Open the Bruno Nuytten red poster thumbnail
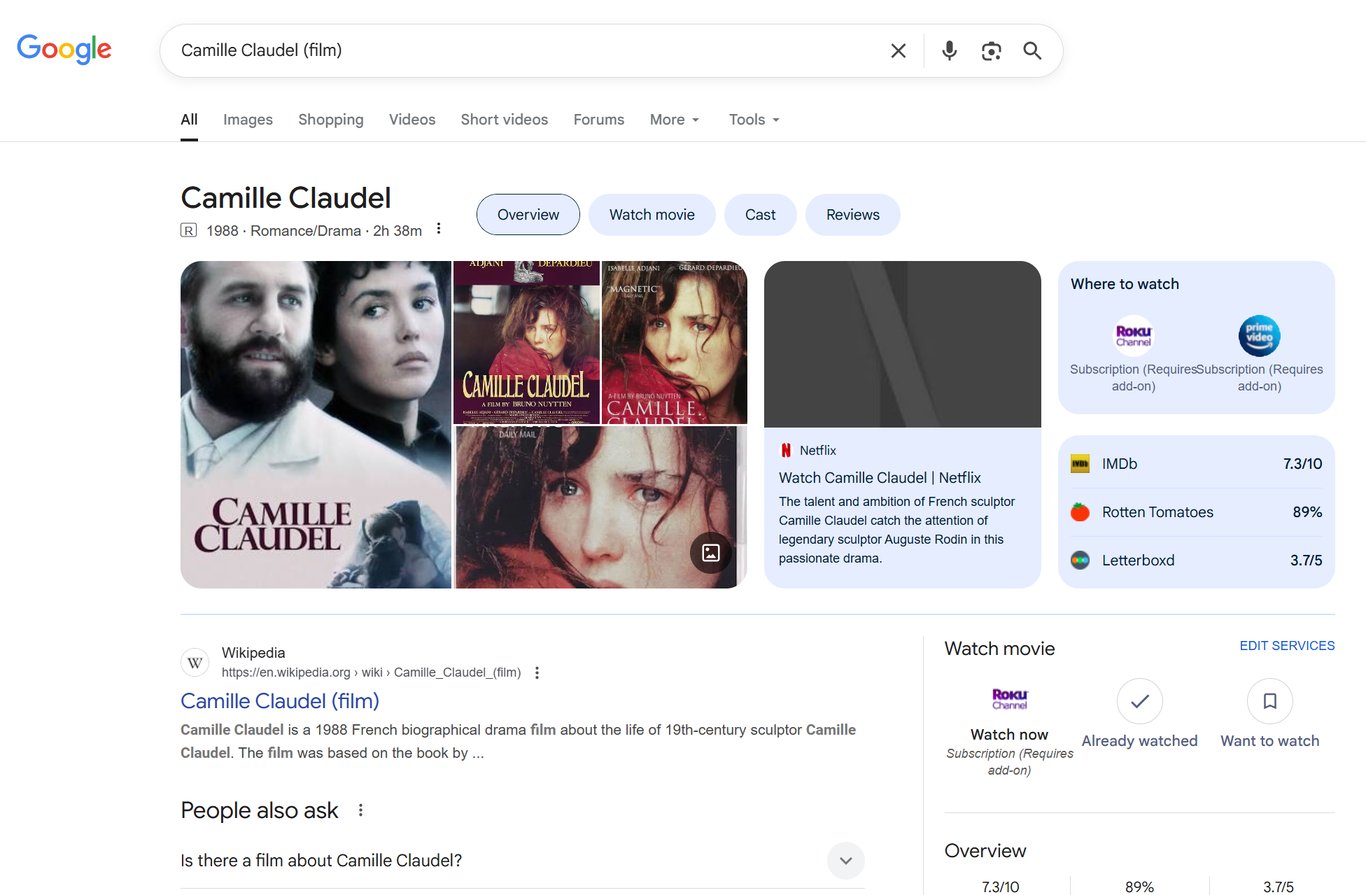The width and height of the screenshot is (1366, 895). click(527, 342)
